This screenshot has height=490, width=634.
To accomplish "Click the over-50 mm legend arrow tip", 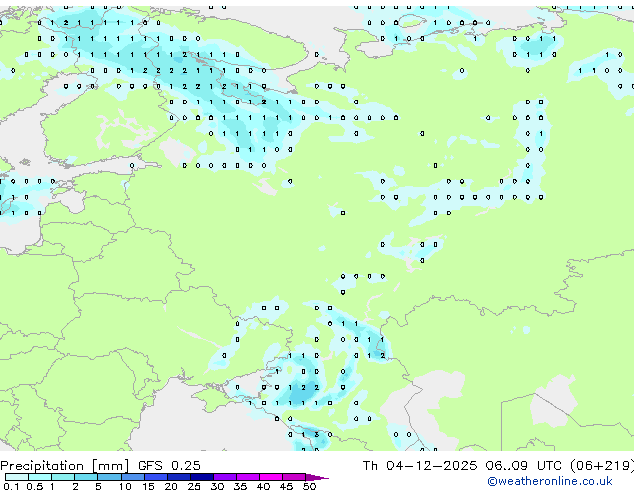I will click(317, 477).
